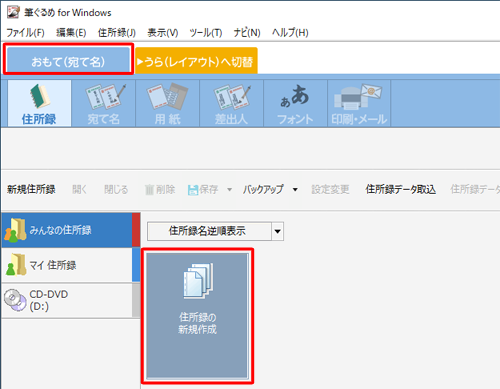Open the ナビ(N) menu
The height and width of the screenshot is (389, 500).
coord(247,33)
